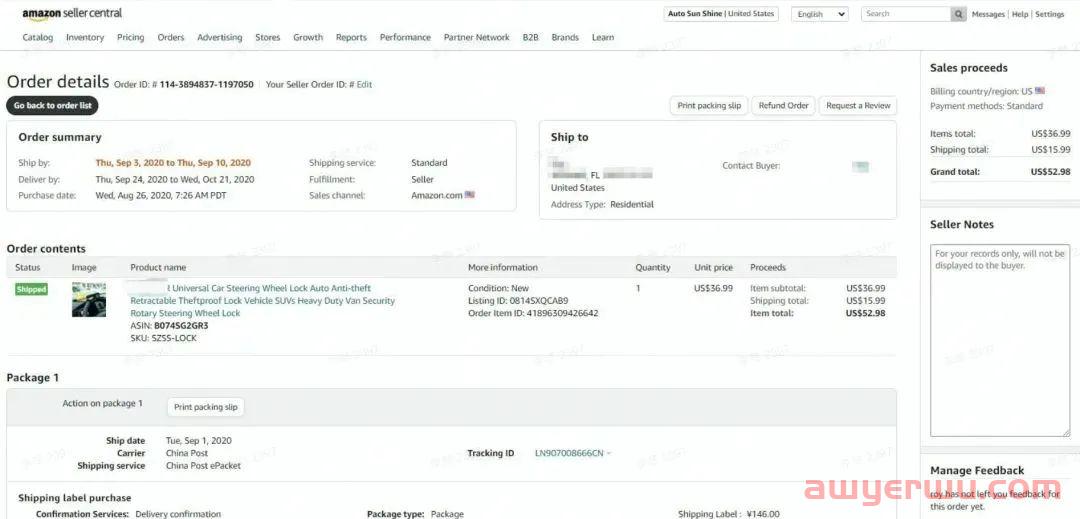
Task: Open the Brands menu
Action: click(x=565, y=37)
